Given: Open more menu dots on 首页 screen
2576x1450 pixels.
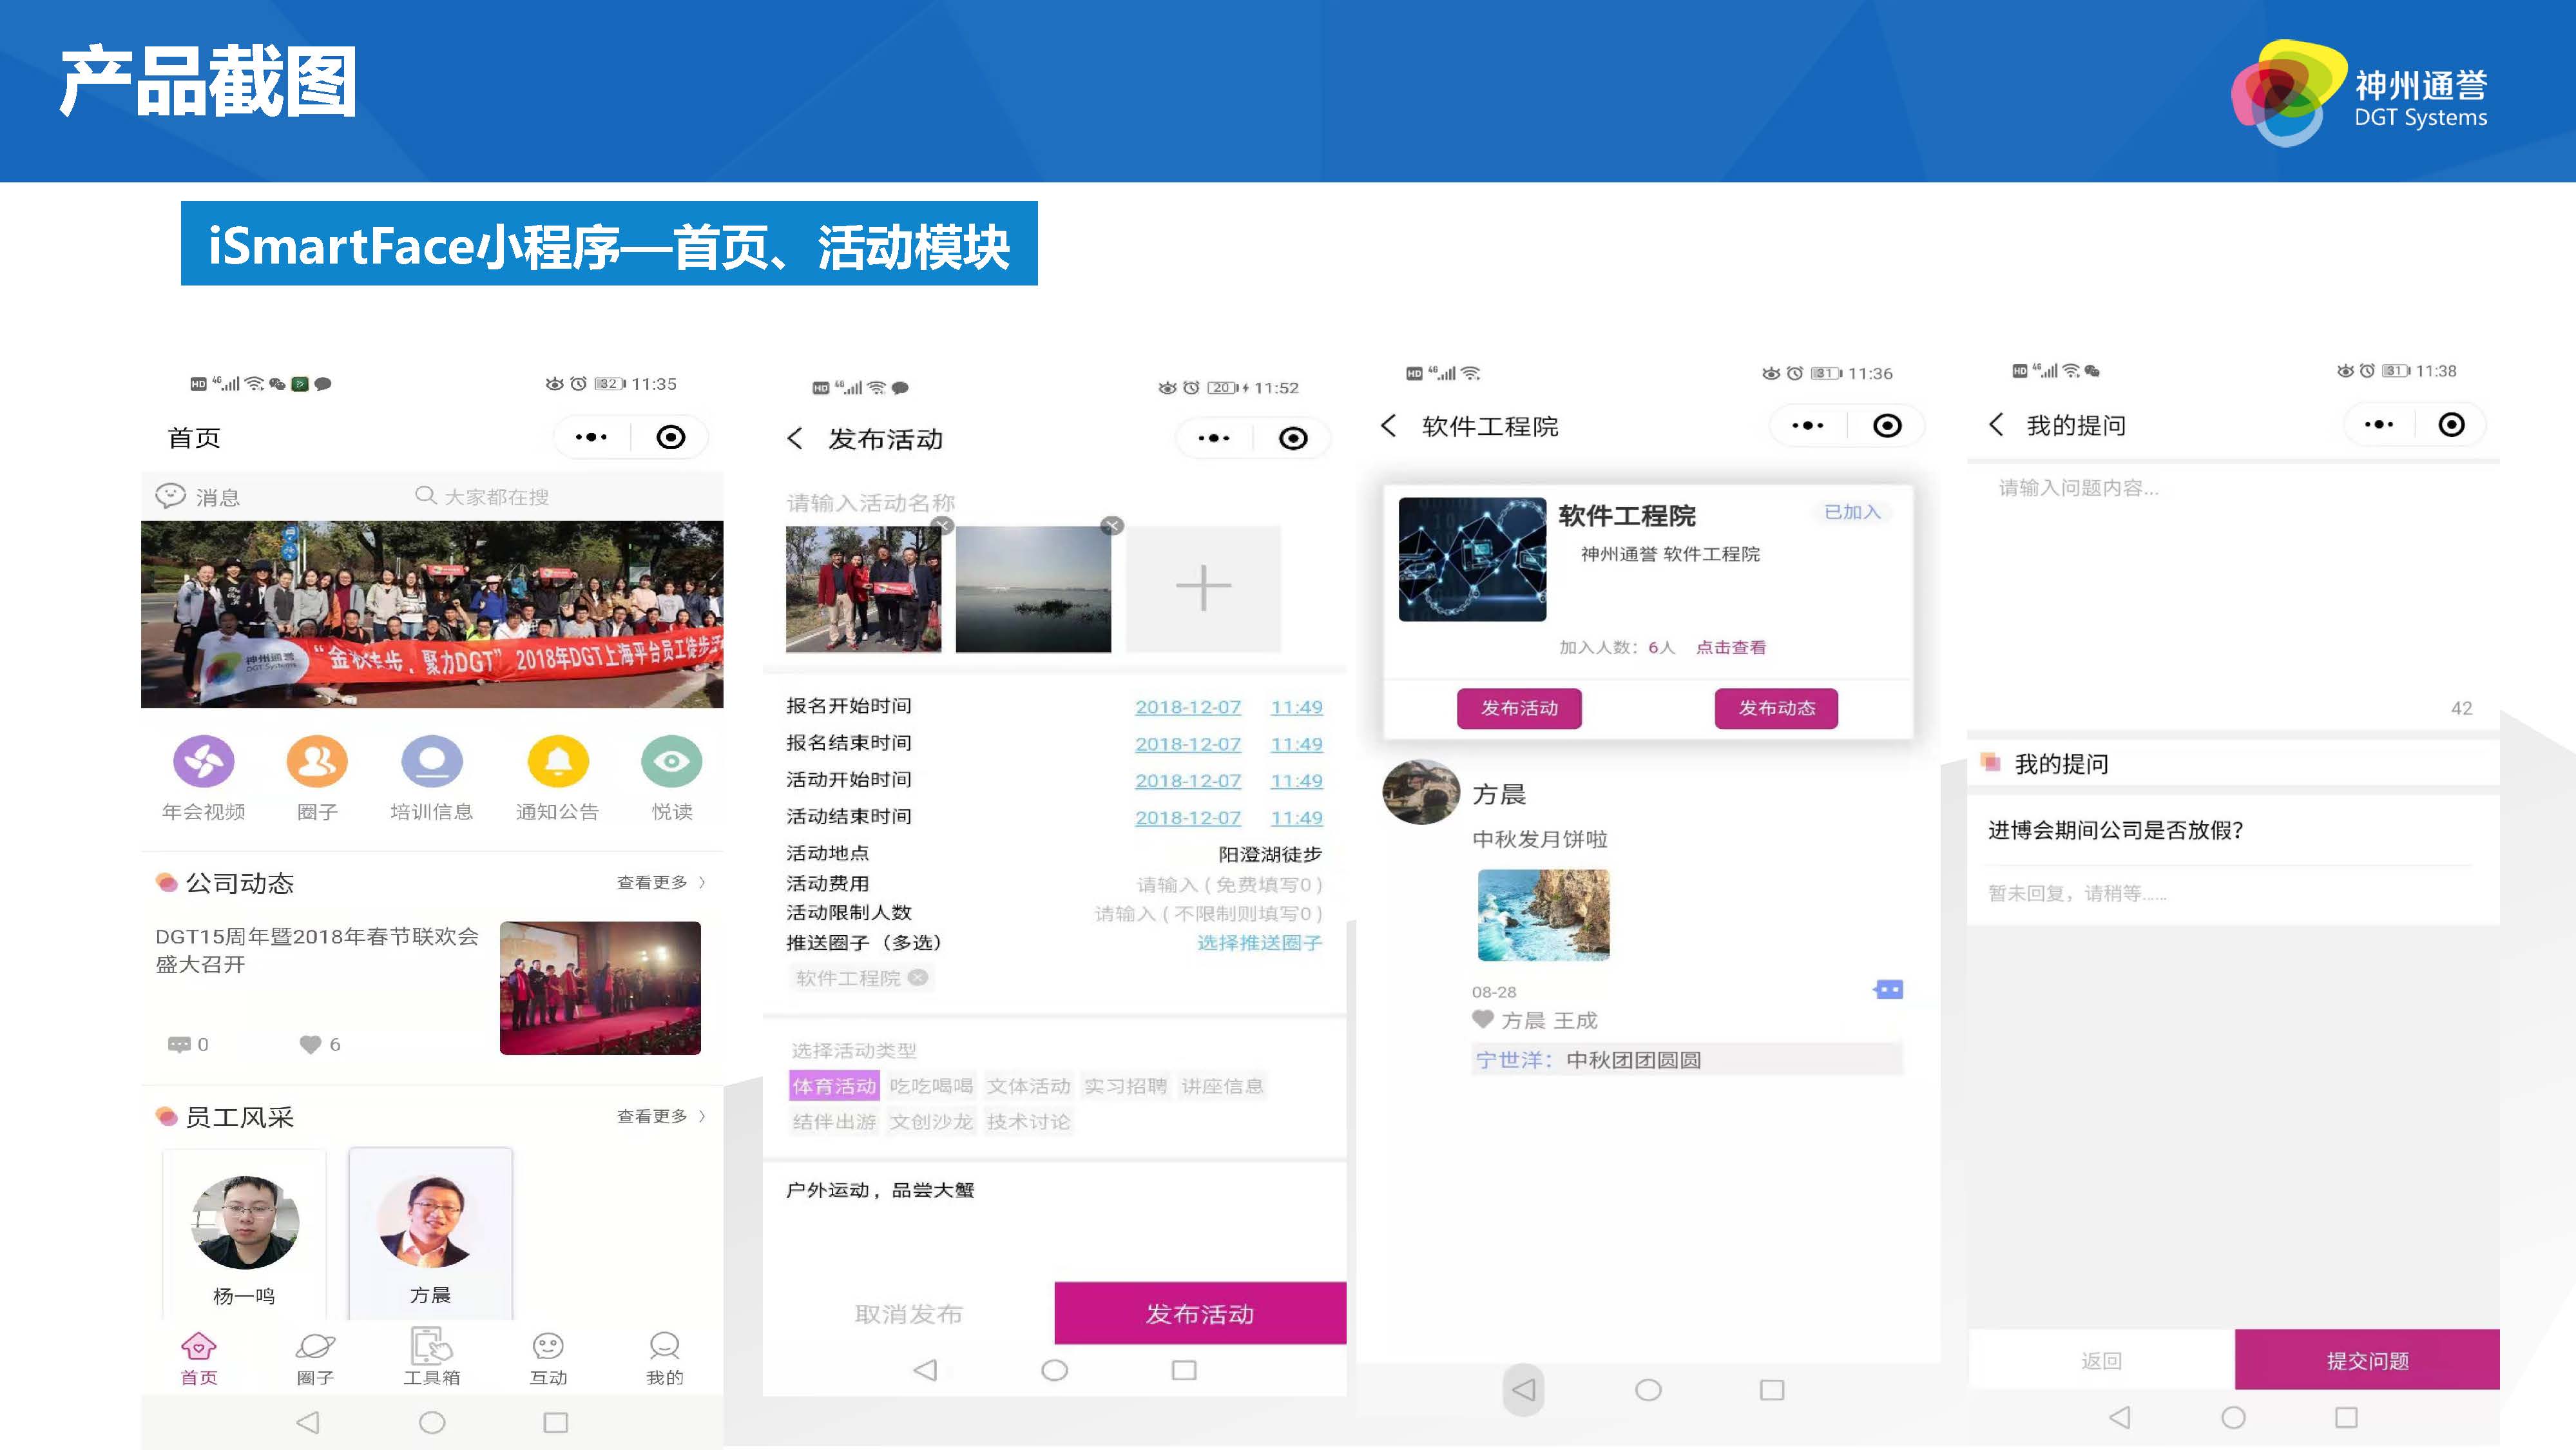Looking at the screenshot, I should pyautogui.click(x=591, y=437).
